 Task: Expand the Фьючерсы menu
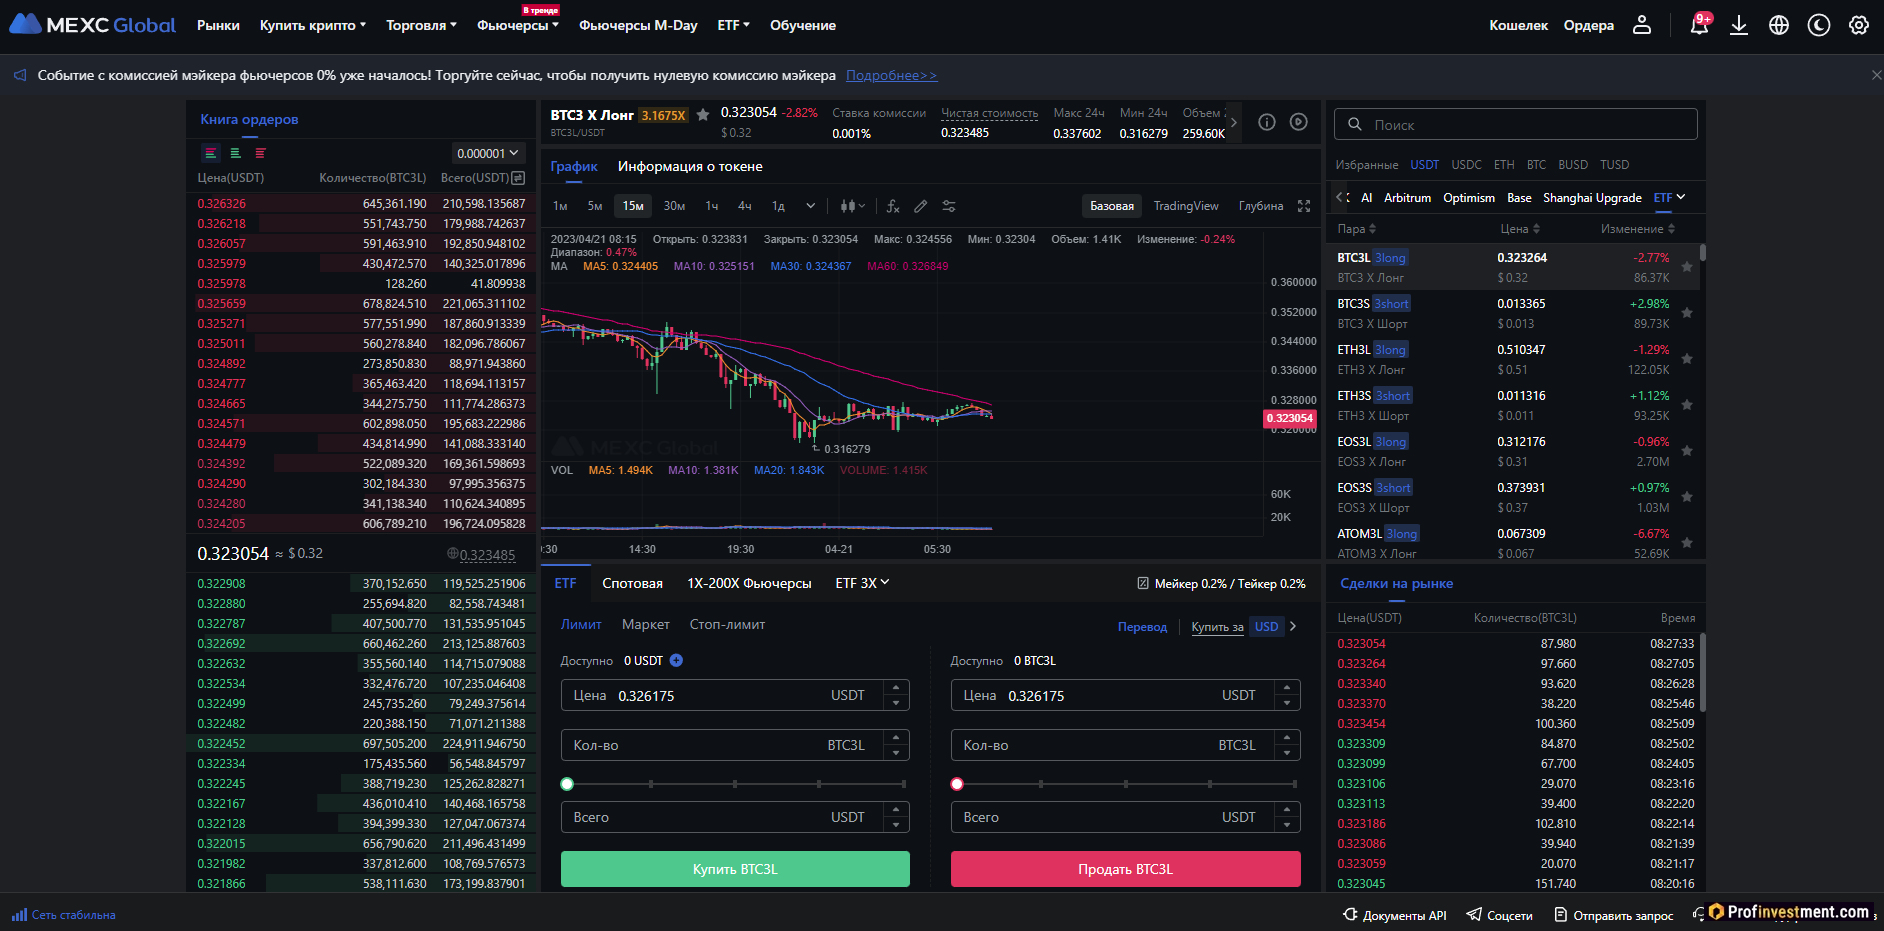pos(518,25)
